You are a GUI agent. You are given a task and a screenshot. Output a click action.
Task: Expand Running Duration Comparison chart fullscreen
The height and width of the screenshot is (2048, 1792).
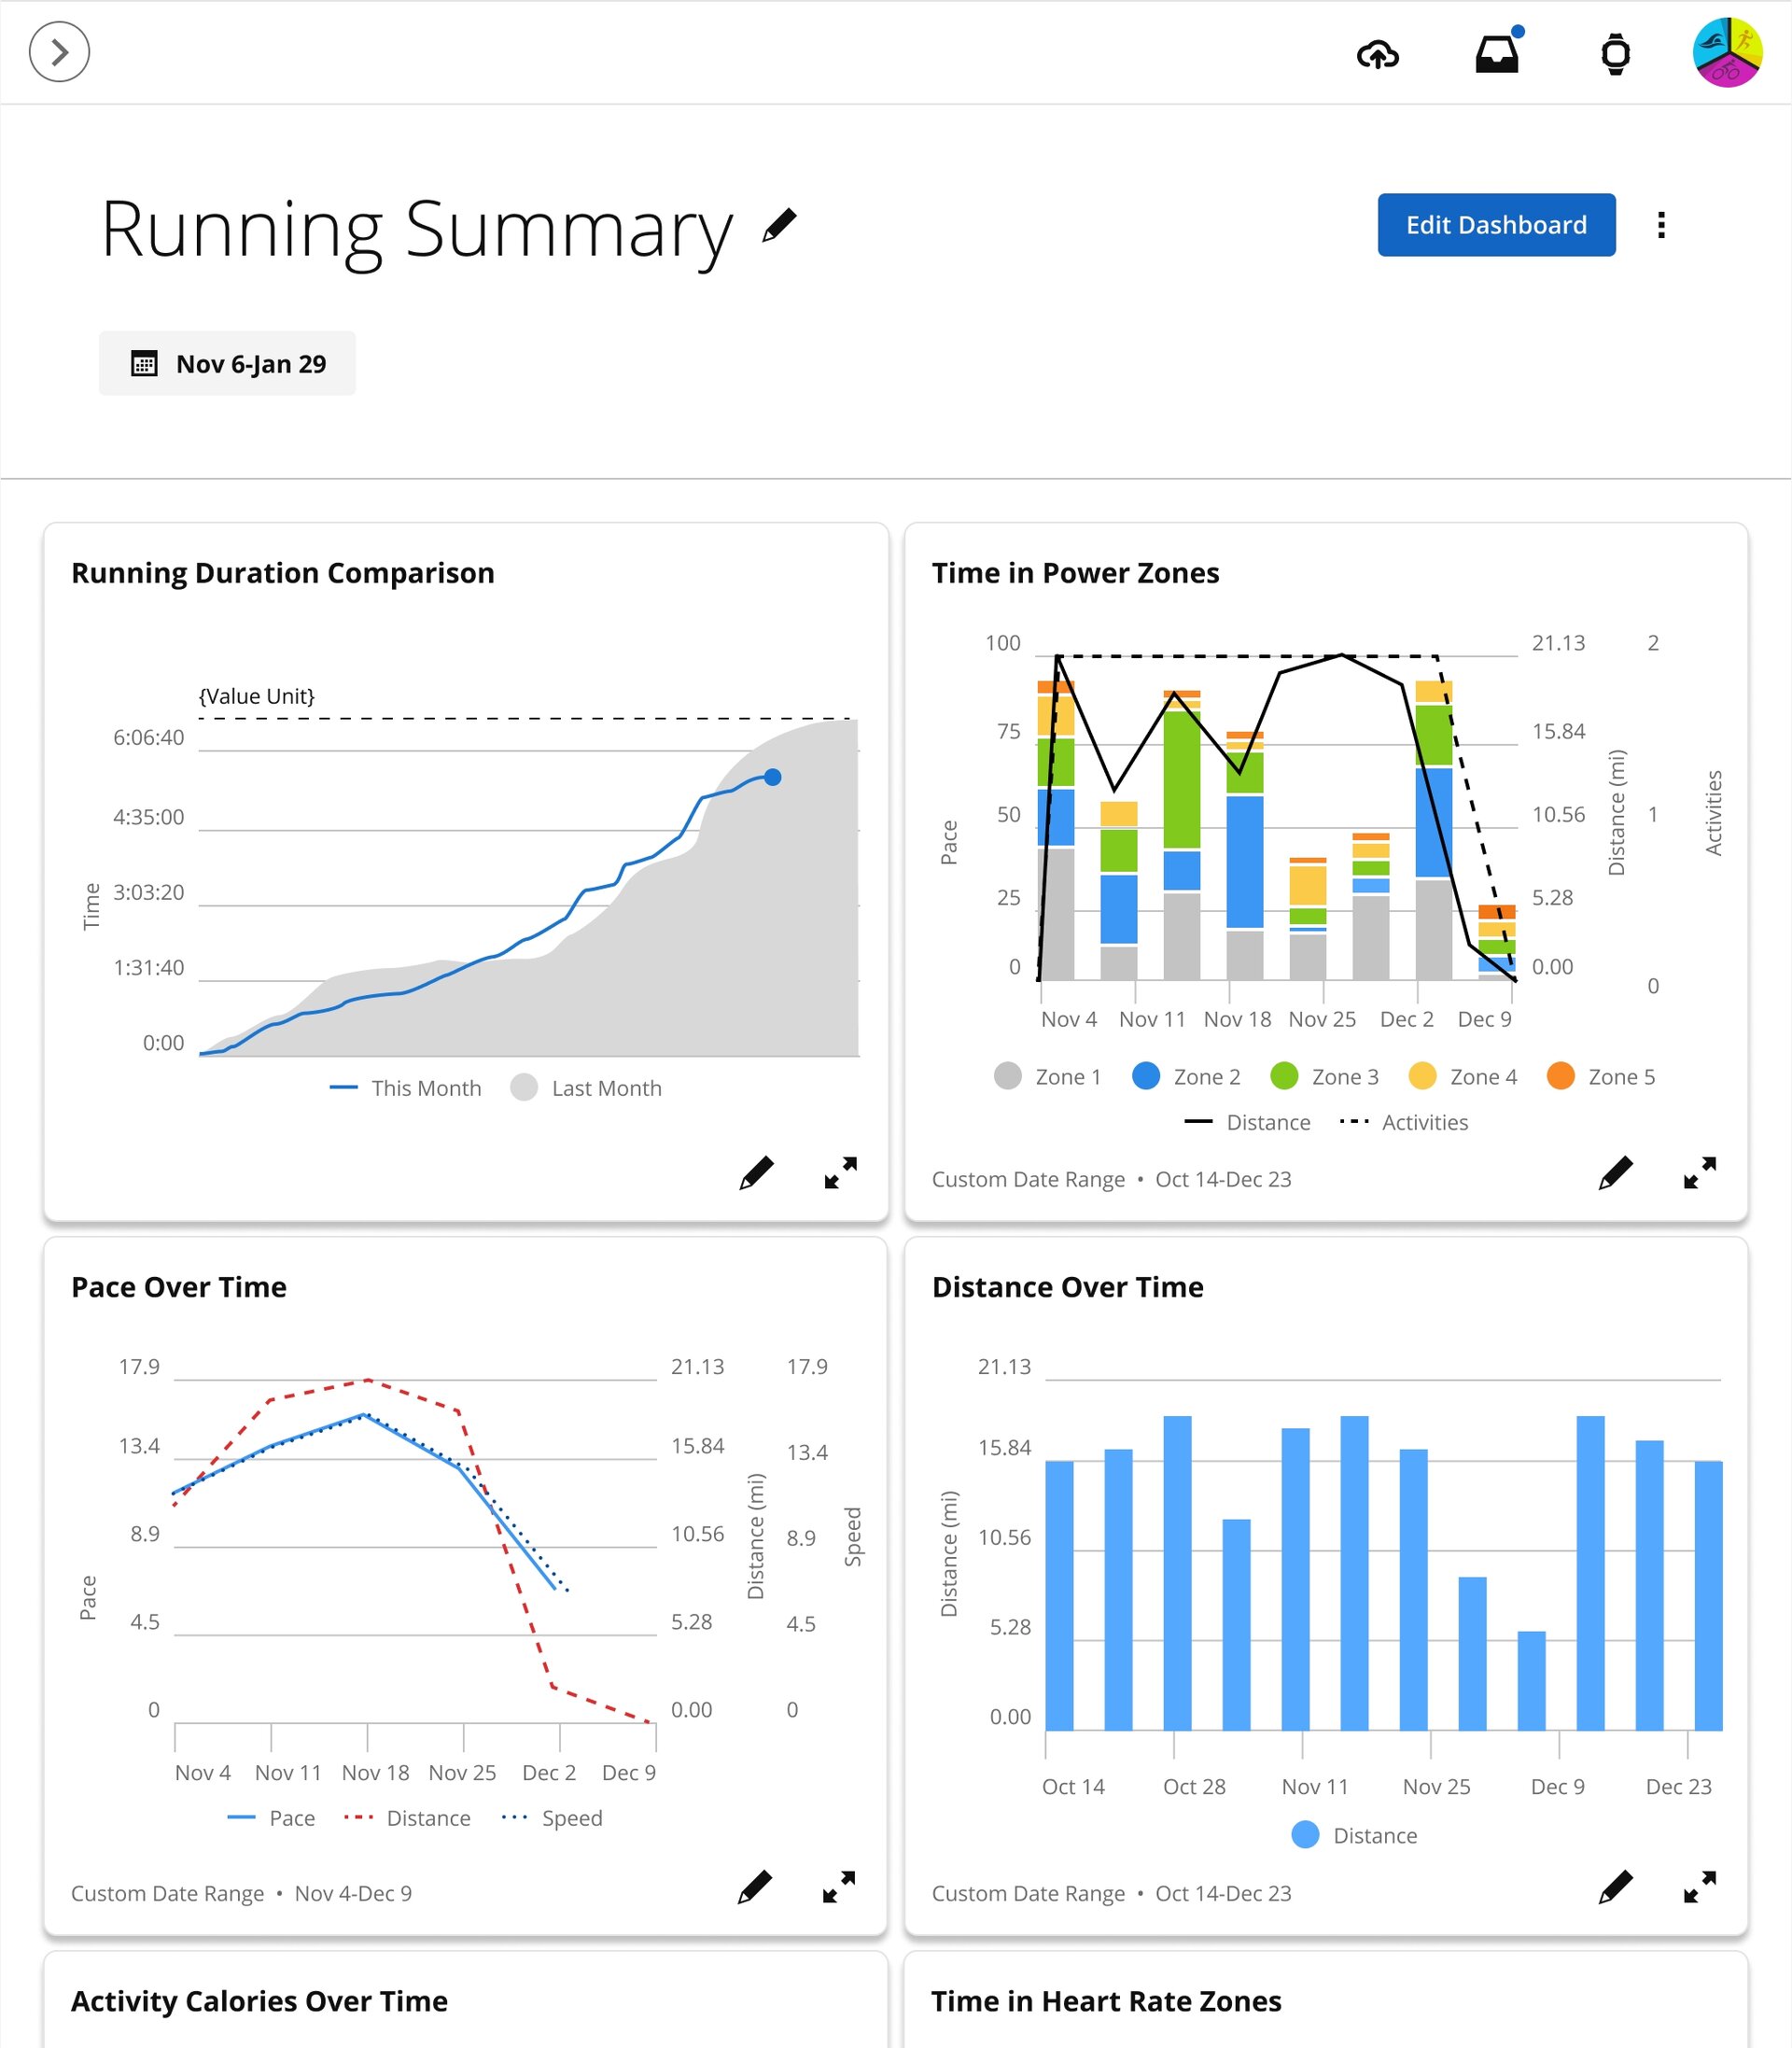point(840,1173)
